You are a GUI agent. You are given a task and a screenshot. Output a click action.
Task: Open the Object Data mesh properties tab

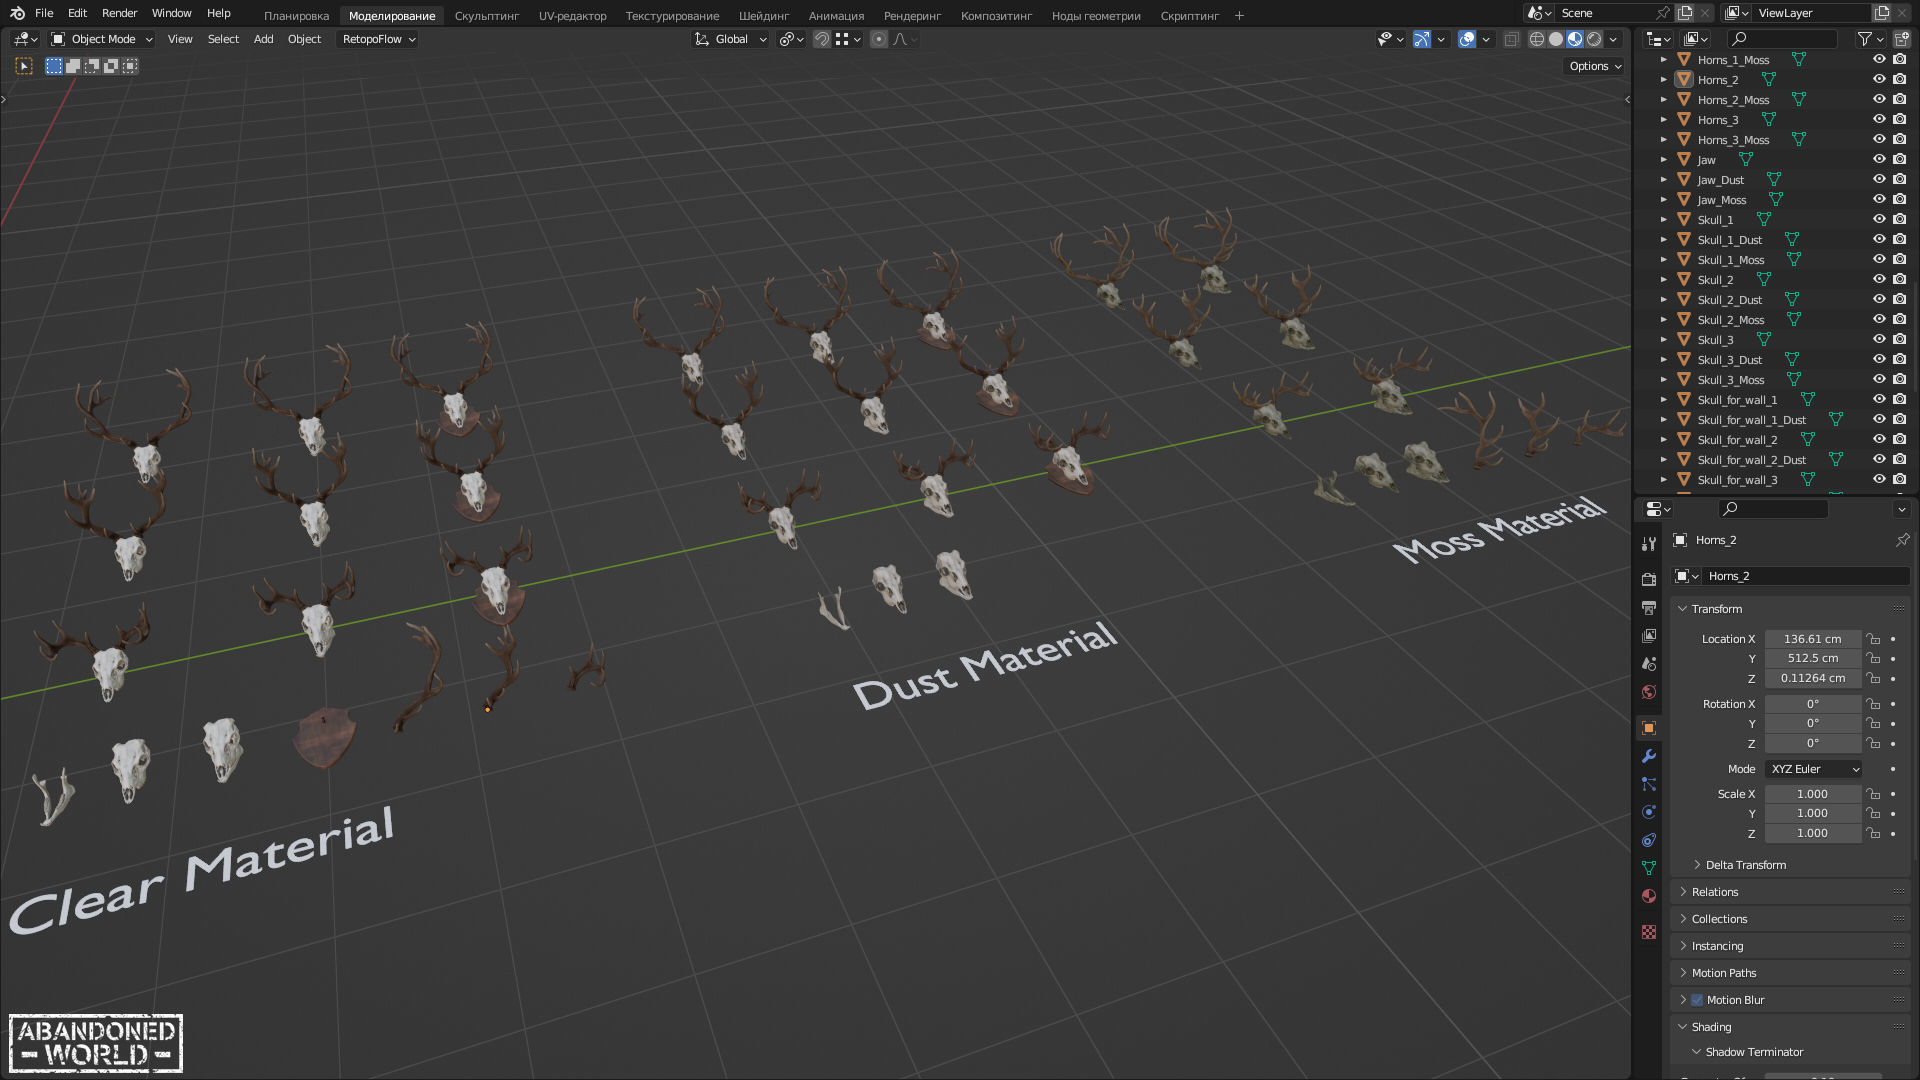1649,868
